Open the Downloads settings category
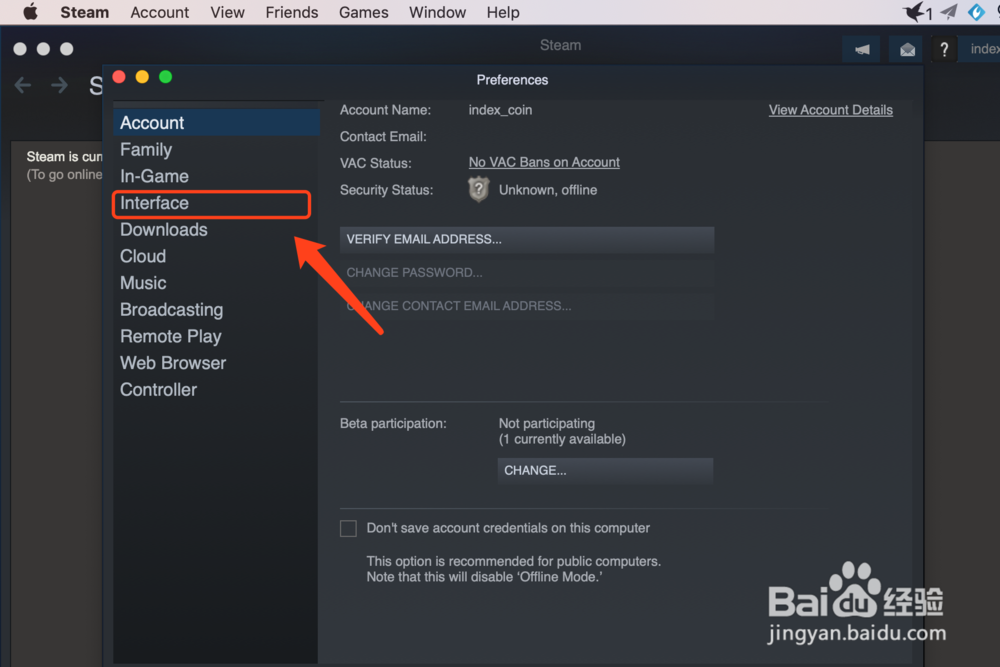Screen dimensions: 1000x667 coord(216,230)
